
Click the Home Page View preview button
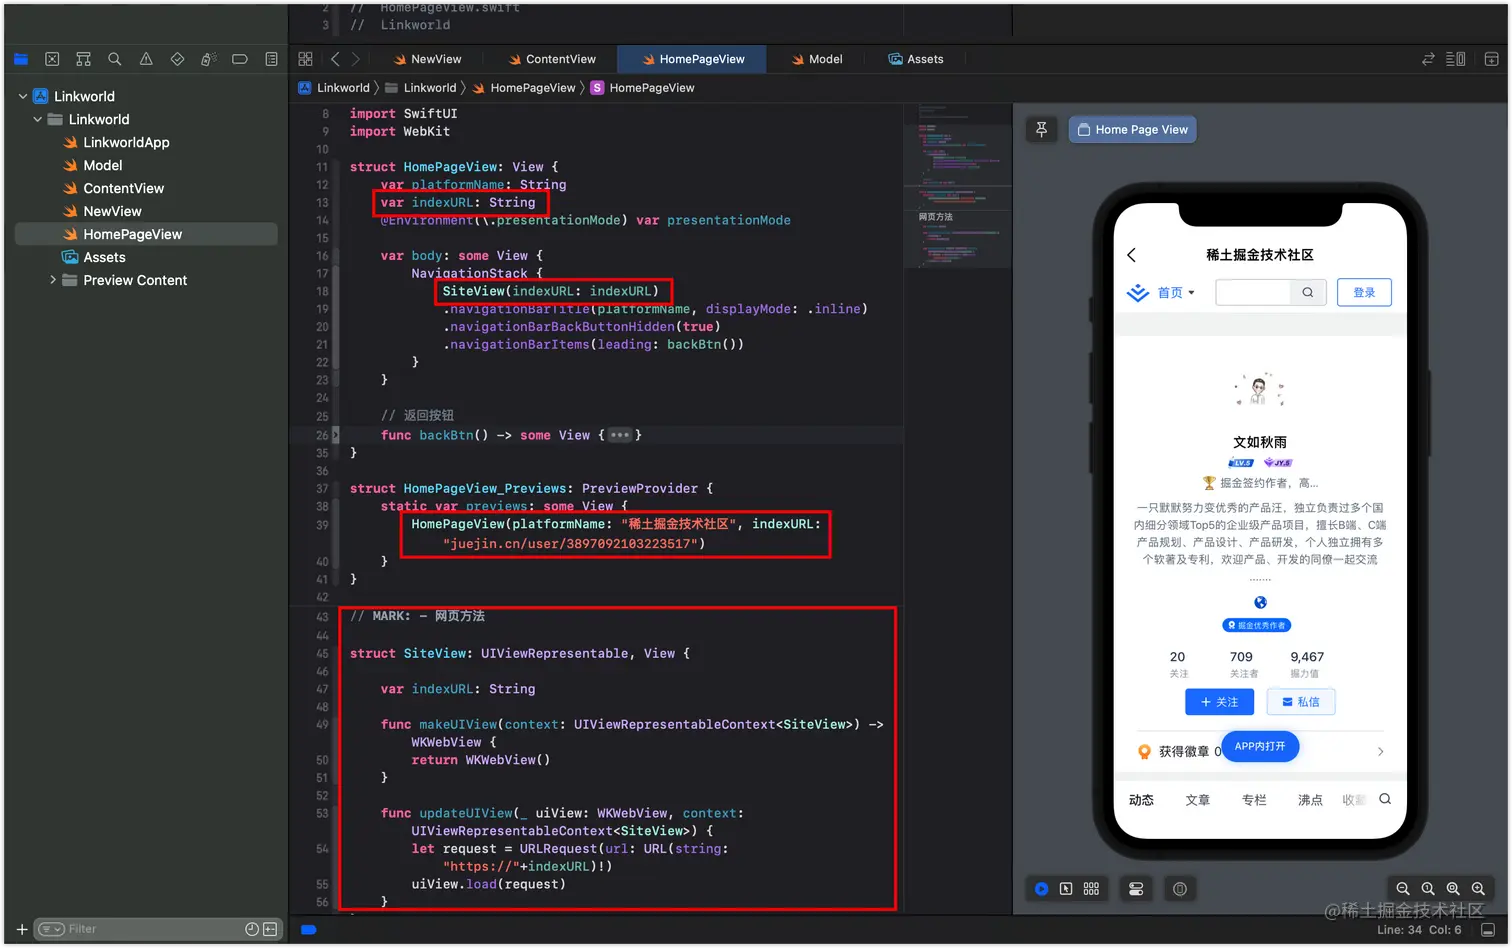[x=1132, y=129]
